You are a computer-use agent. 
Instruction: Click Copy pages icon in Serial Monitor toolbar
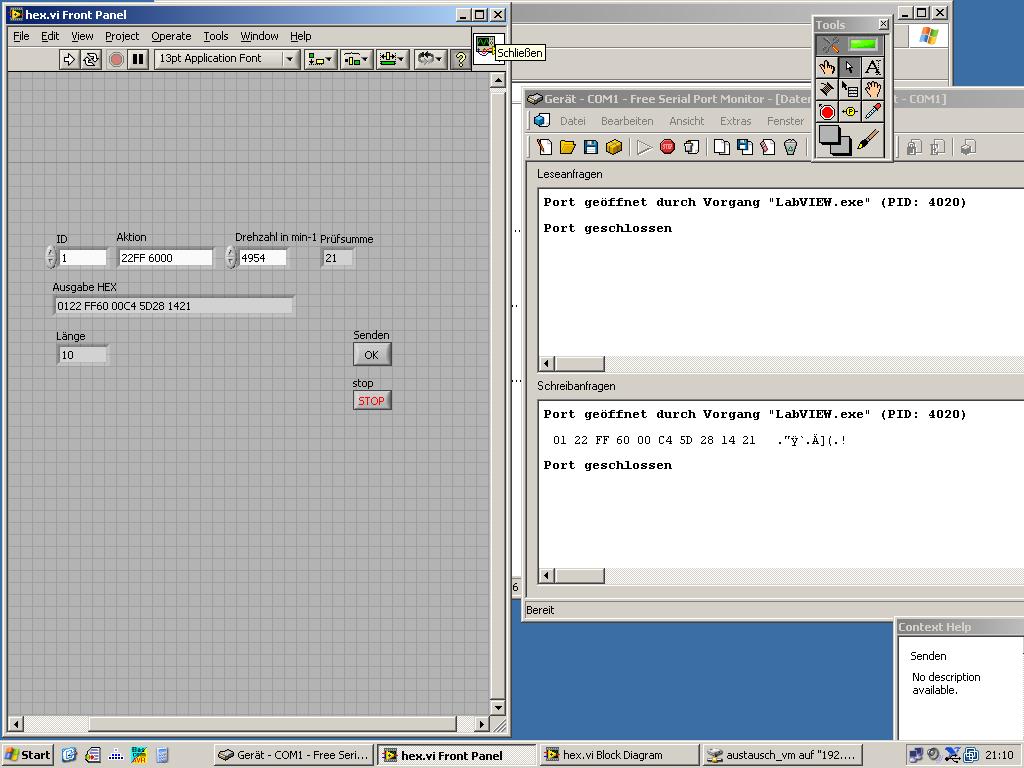tap(721, 147)
